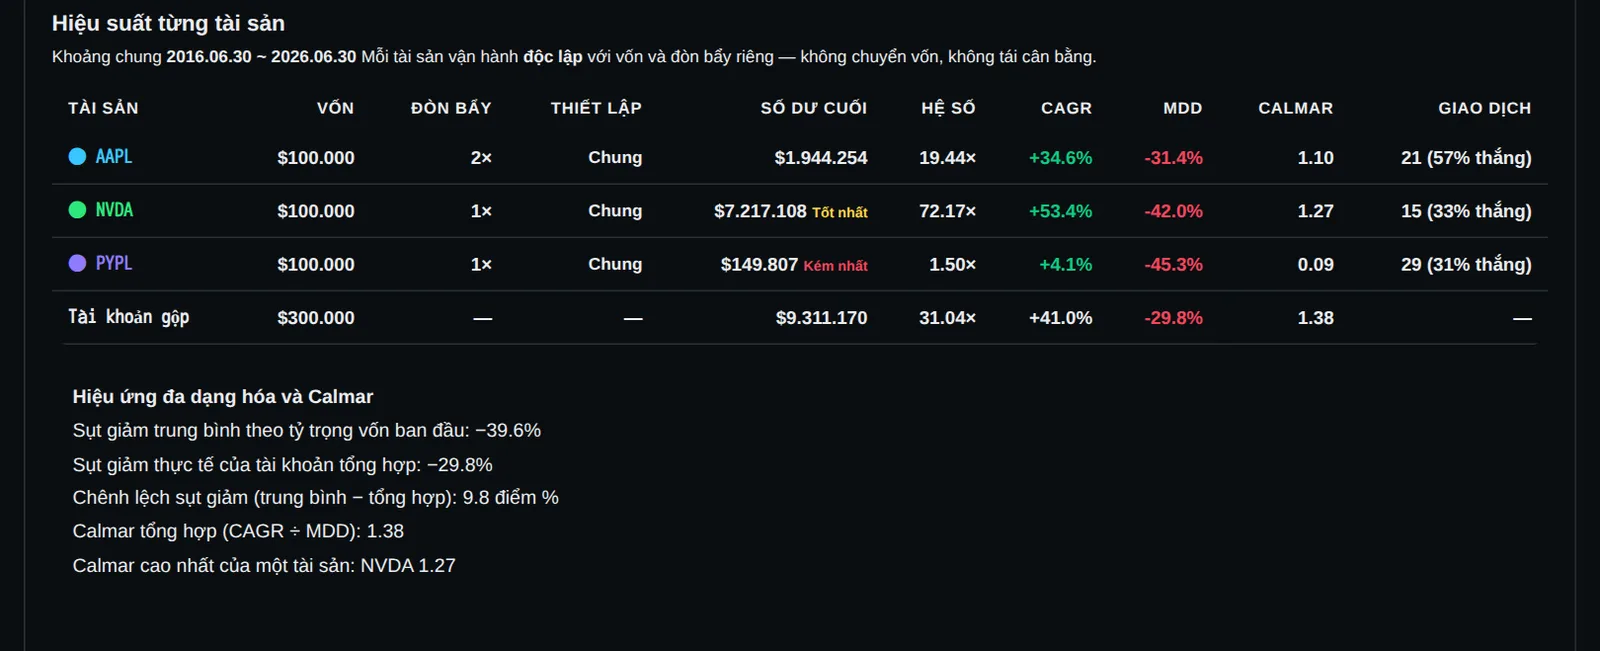Click 'Hiệu ứng đa dạng hóa và Calmar' heading
The height and width of the screenshot is (651, 1600).
pos(223,397)
